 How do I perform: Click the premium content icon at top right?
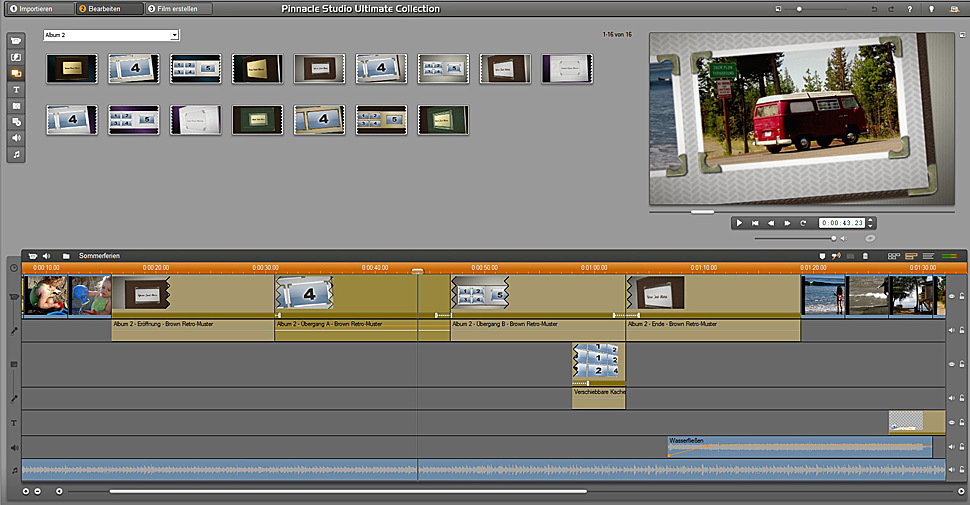click(x=955, y=9)
